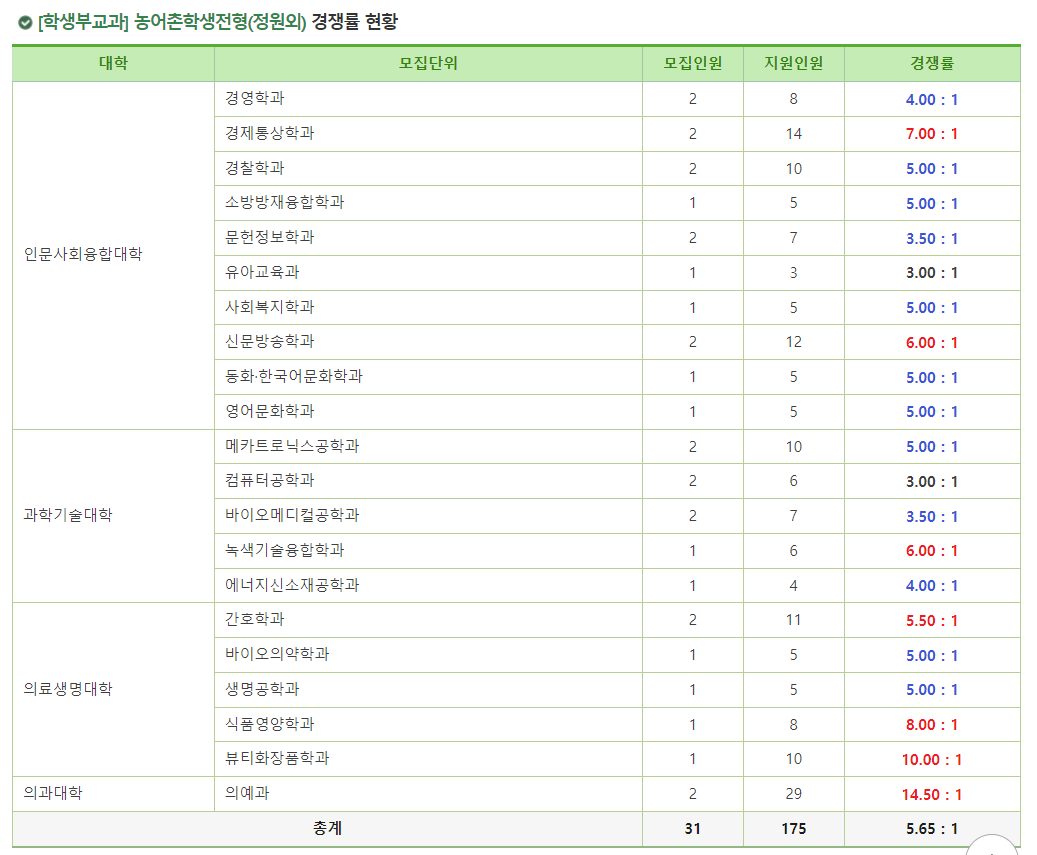1037x855 pixels.
Task: Click the 컴퓨터공학과 department name
Action: [270, 481]
